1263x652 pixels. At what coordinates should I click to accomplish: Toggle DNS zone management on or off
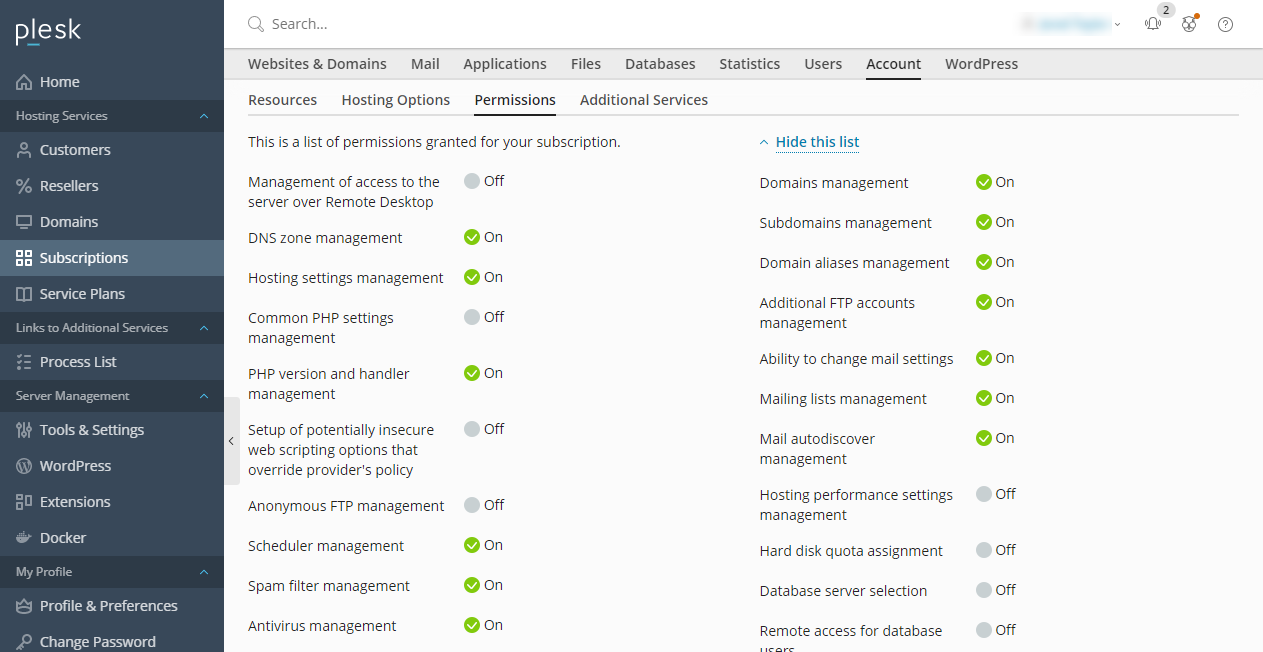click(x=471, y=237)
